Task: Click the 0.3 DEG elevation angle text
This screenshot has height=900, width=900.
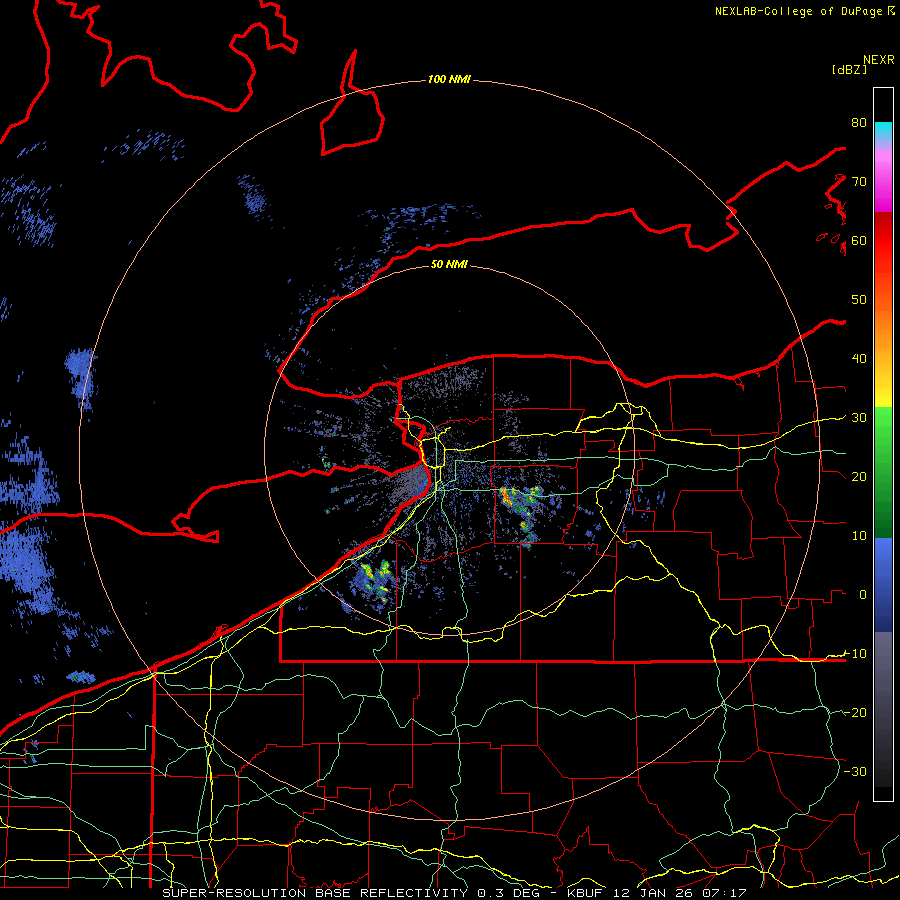Action: [507, 893]
